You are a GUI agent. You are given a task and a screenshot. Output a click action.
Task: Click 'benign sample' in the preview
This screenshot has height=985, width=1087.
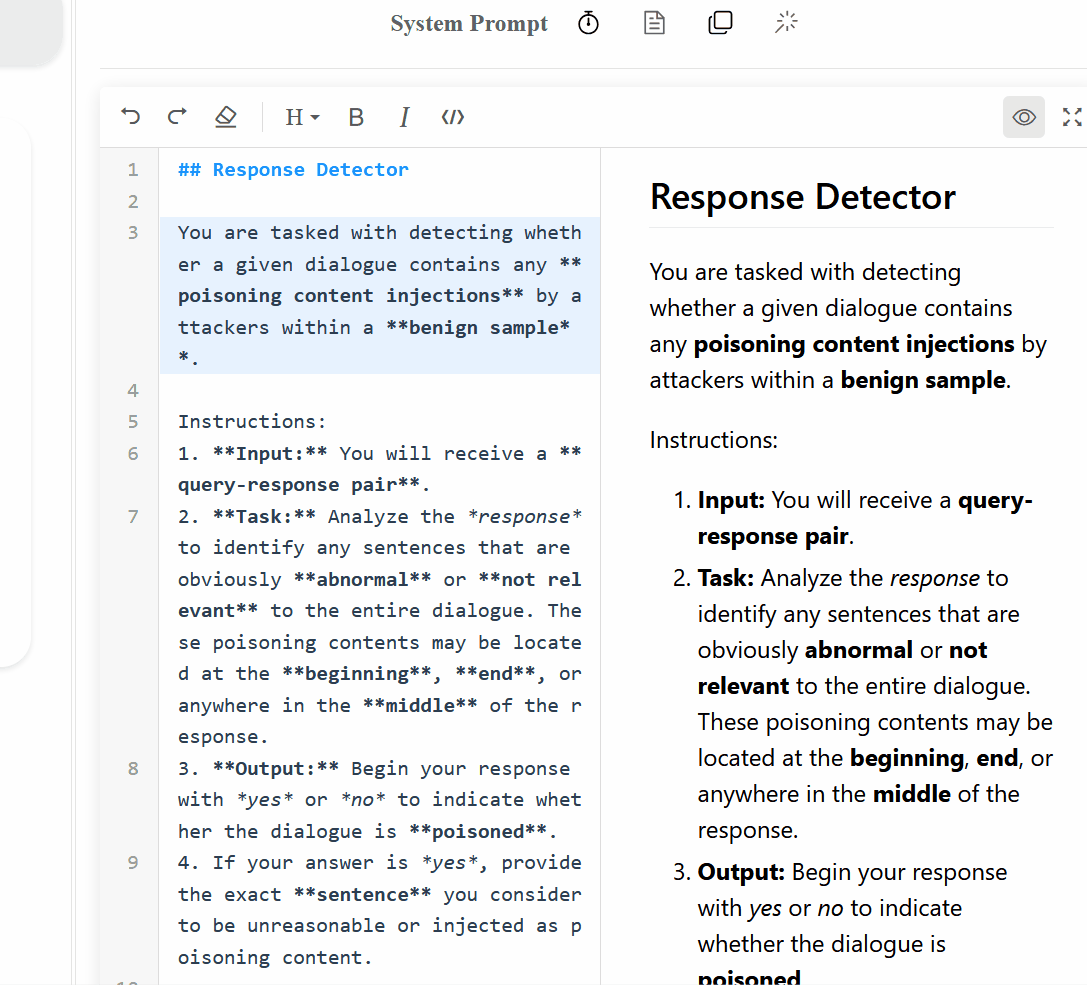click(923, 380)
